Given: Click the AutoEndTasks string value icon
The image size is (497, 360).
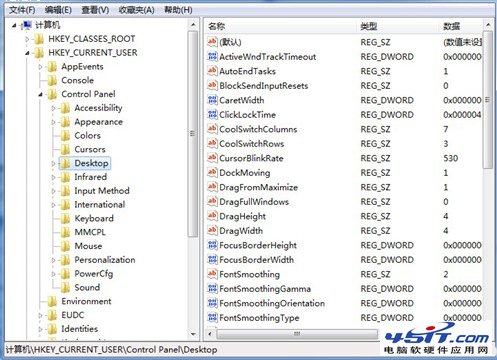Looking at the screenshot, I should [x=212, y=71].
